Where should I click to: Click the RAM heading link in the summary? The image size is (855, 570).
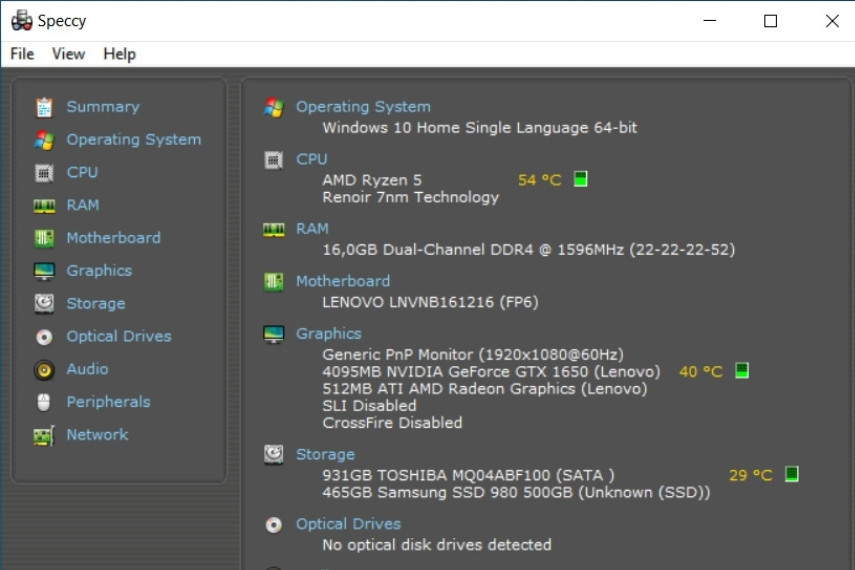click(312, 229)
